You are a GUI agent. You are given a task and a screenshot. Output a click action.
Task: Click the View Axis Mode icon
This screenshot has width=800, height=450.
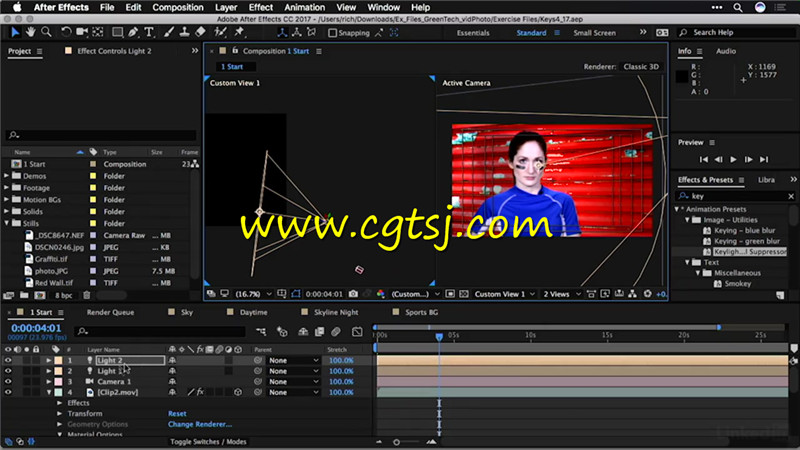coord(311,32)
